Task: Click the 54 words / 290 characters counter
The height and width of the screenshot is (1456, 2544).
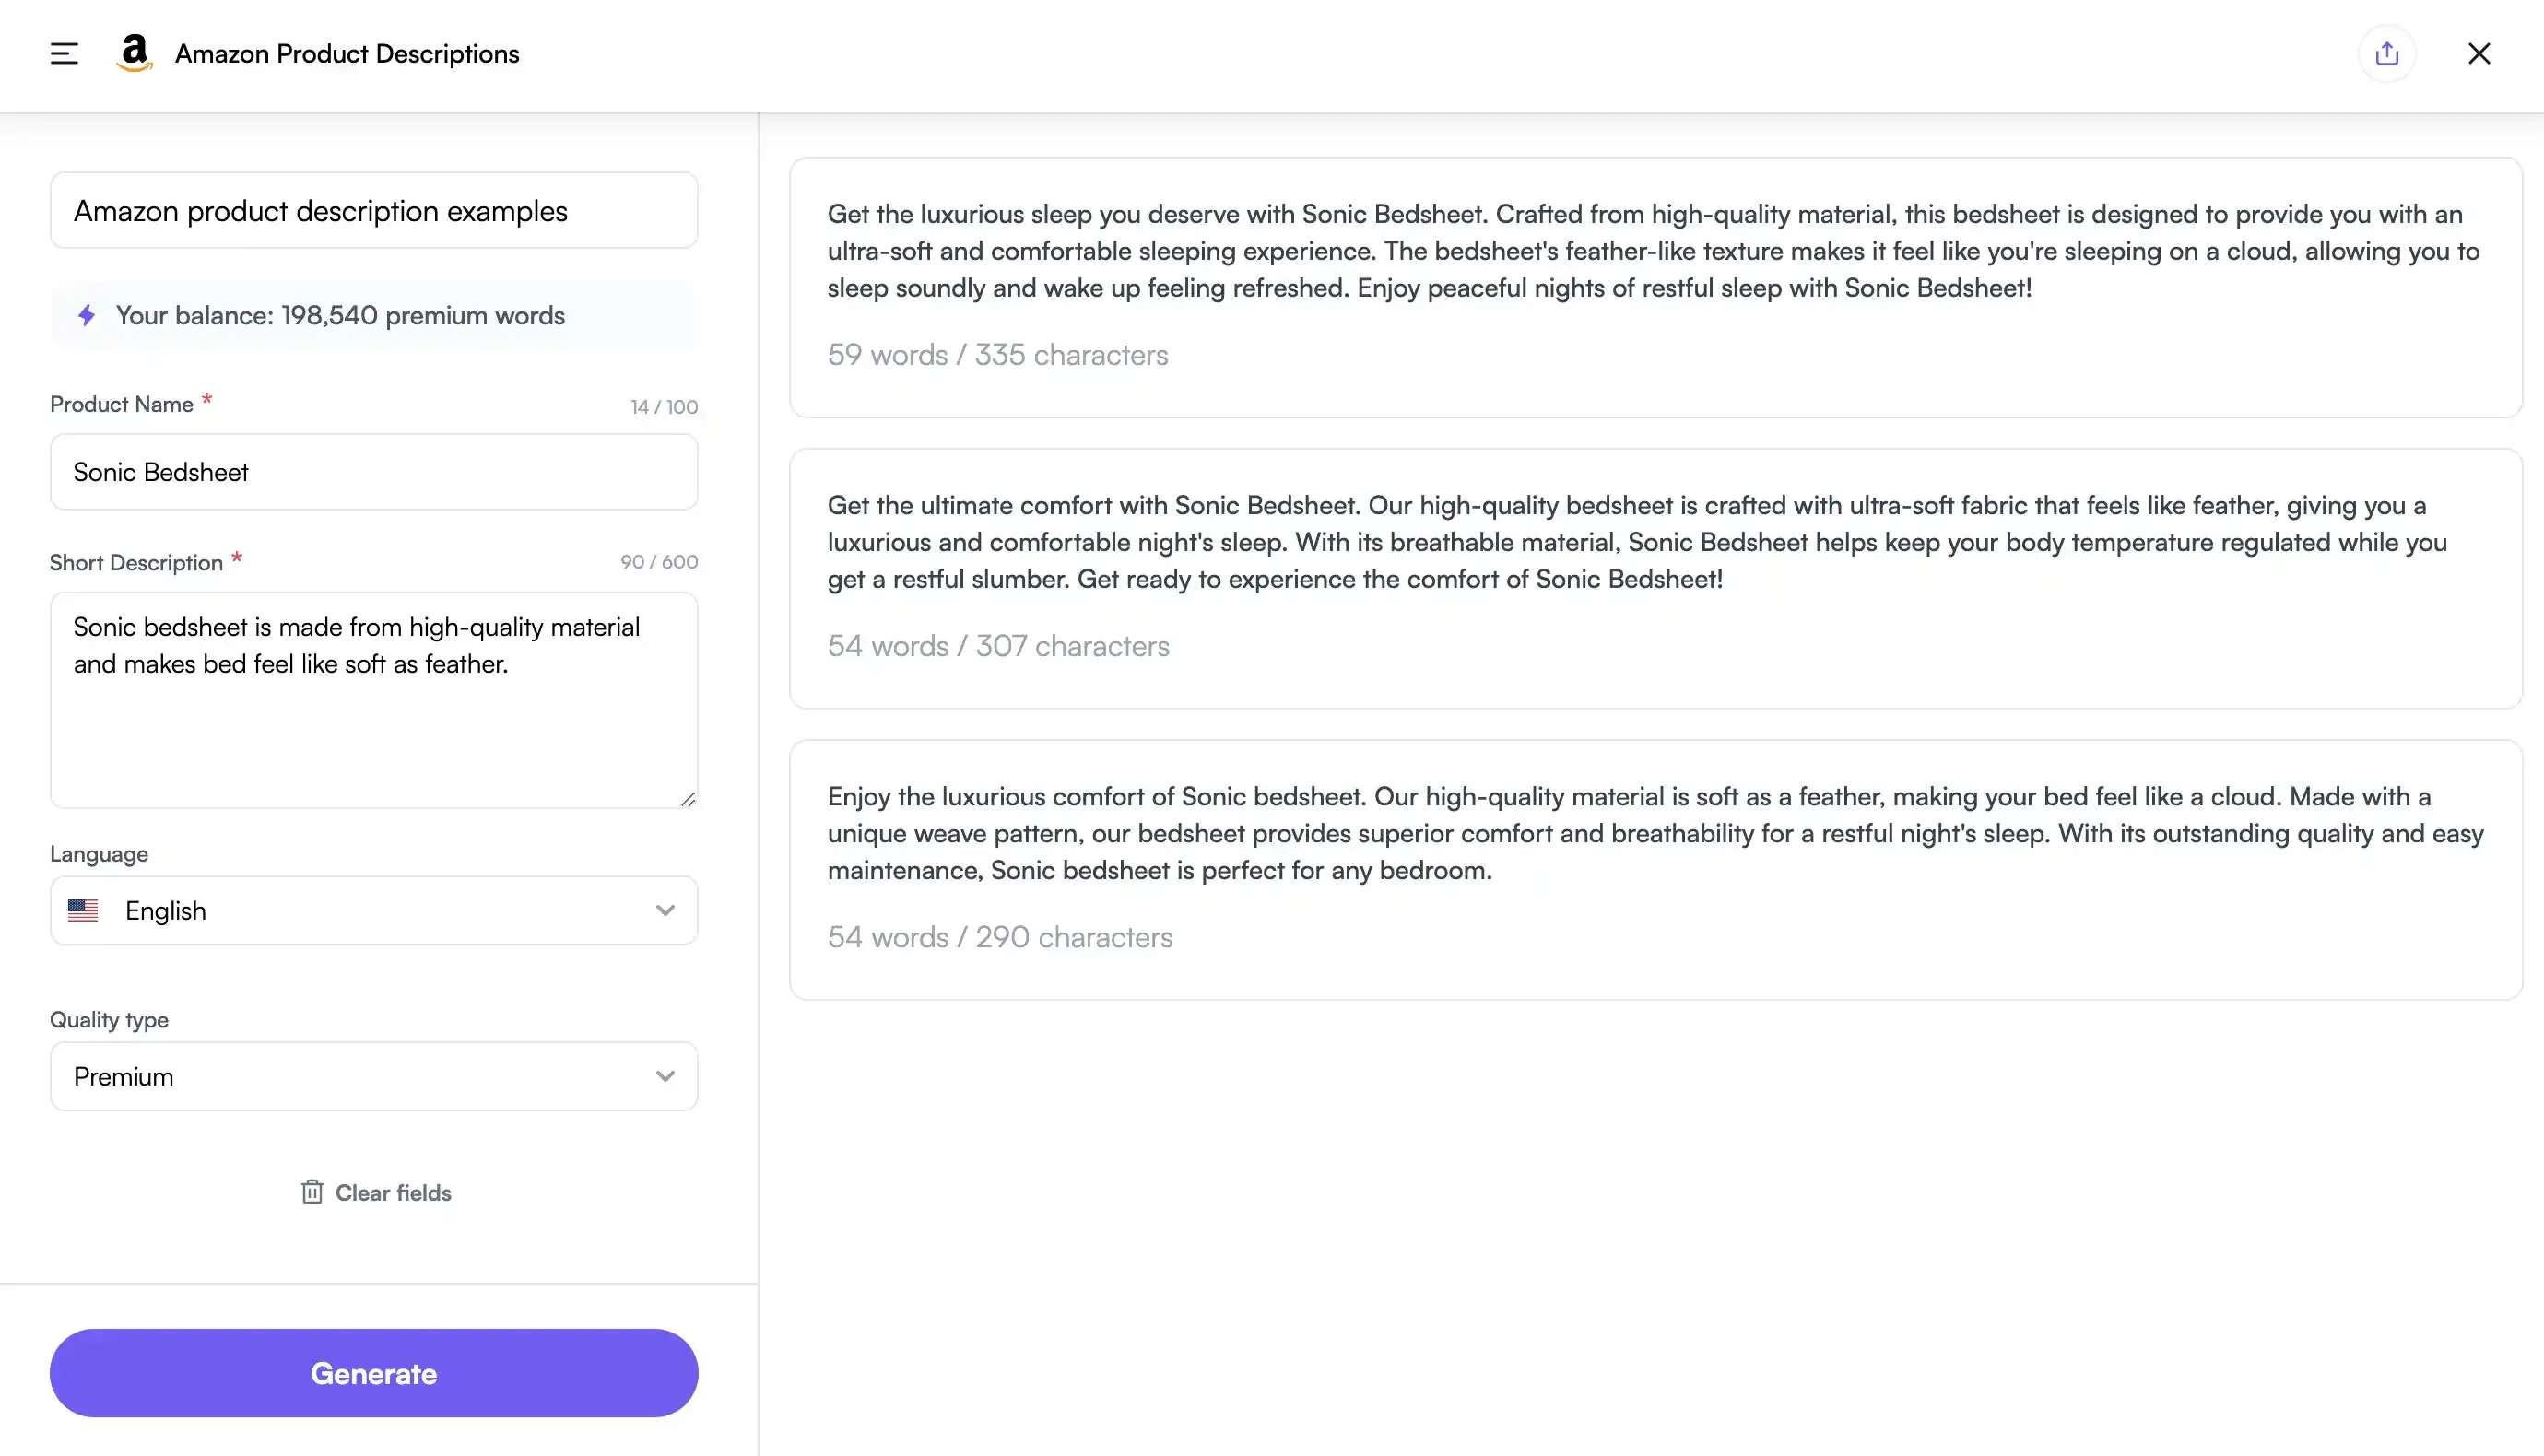Action: point(999,937)
